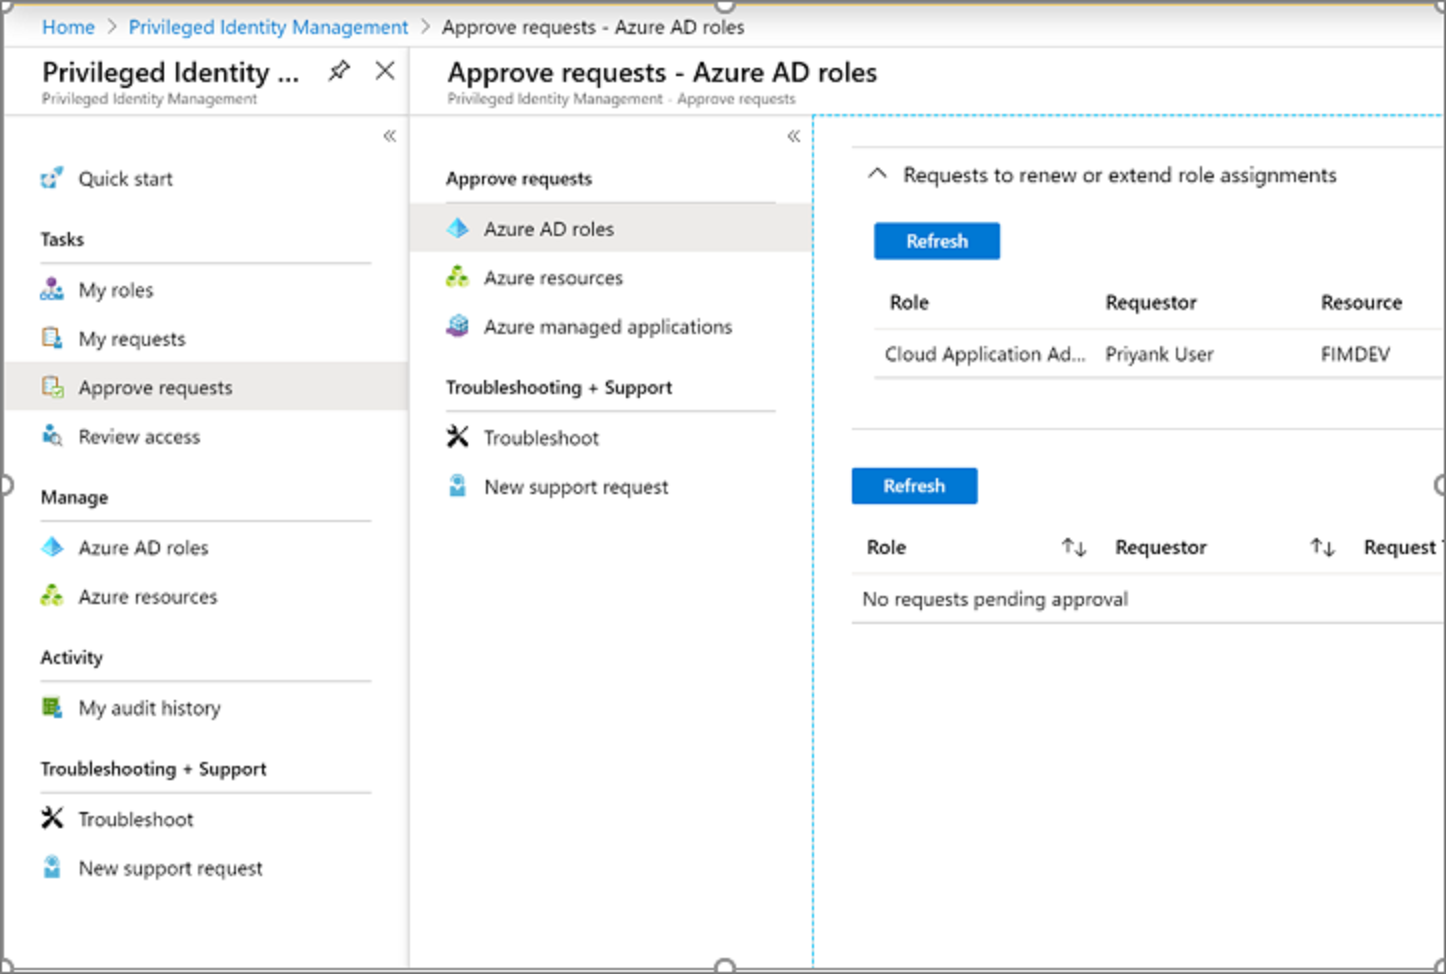The width and height of the screenshot is (1446, 974).
Task: Click the My audit history icon
Action: [x=52, y=707]
